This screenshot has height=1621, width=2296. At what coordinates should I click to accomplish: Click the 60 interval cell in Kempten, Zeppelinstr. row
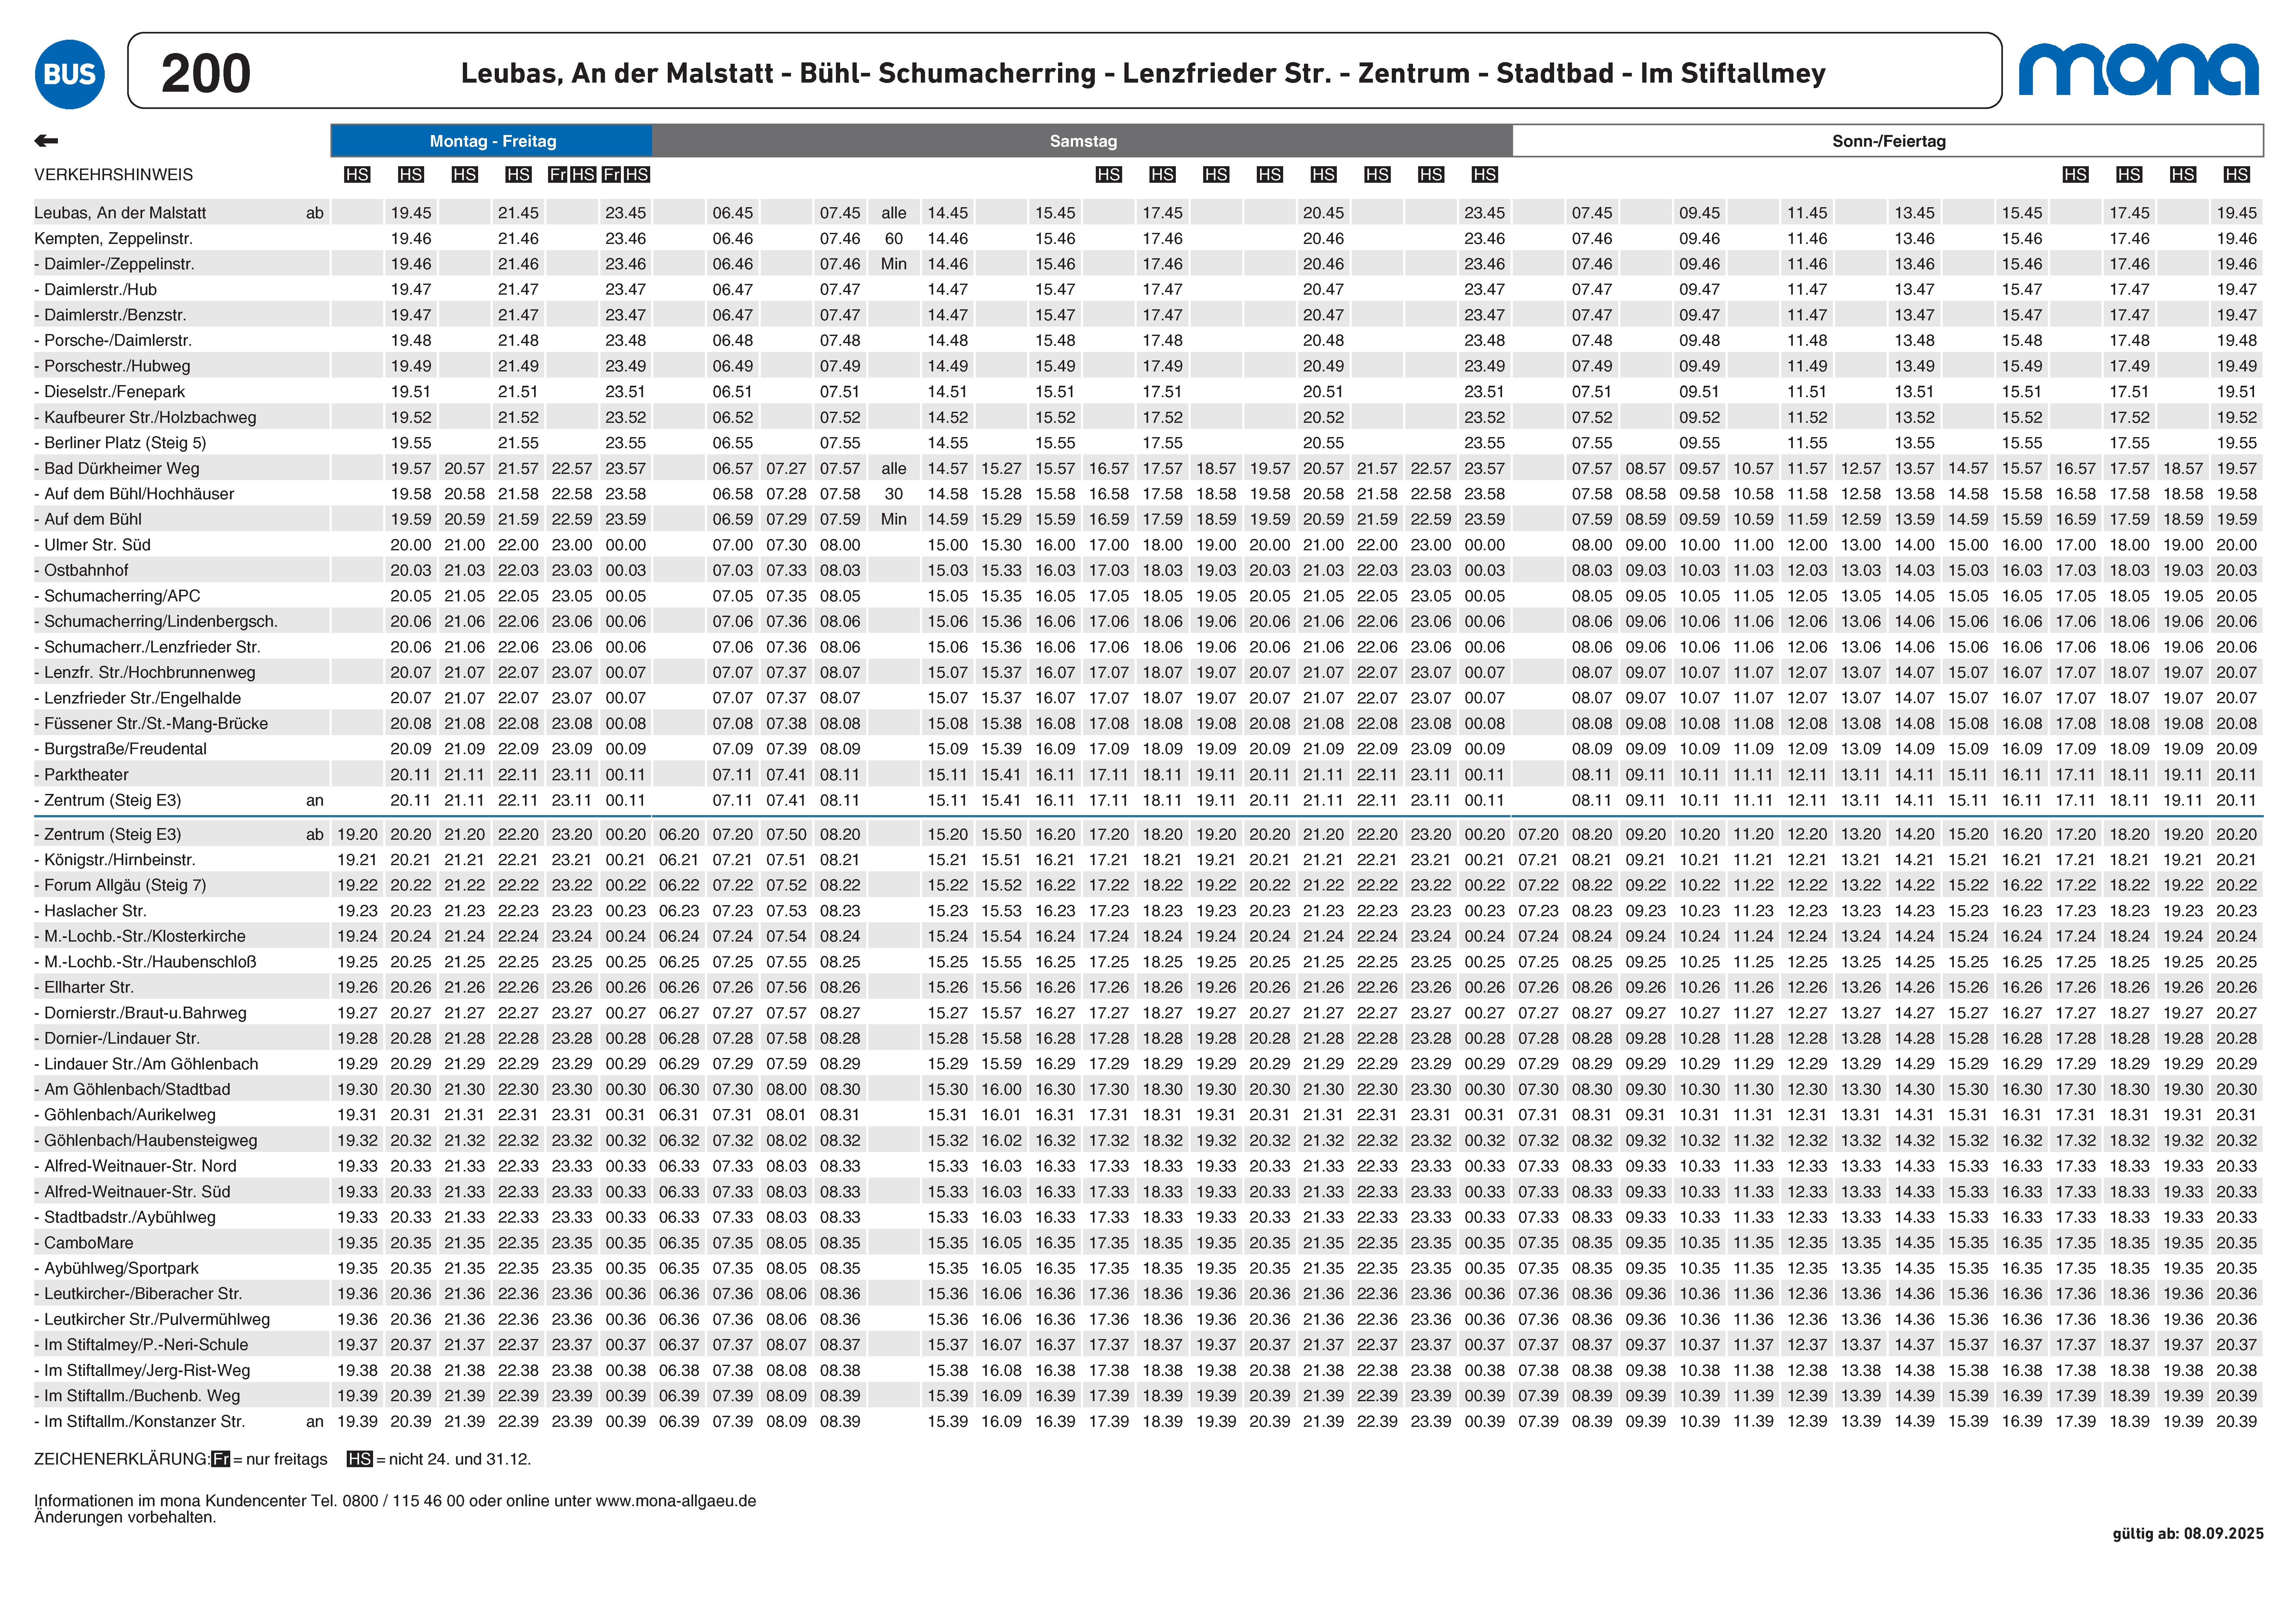894,239
